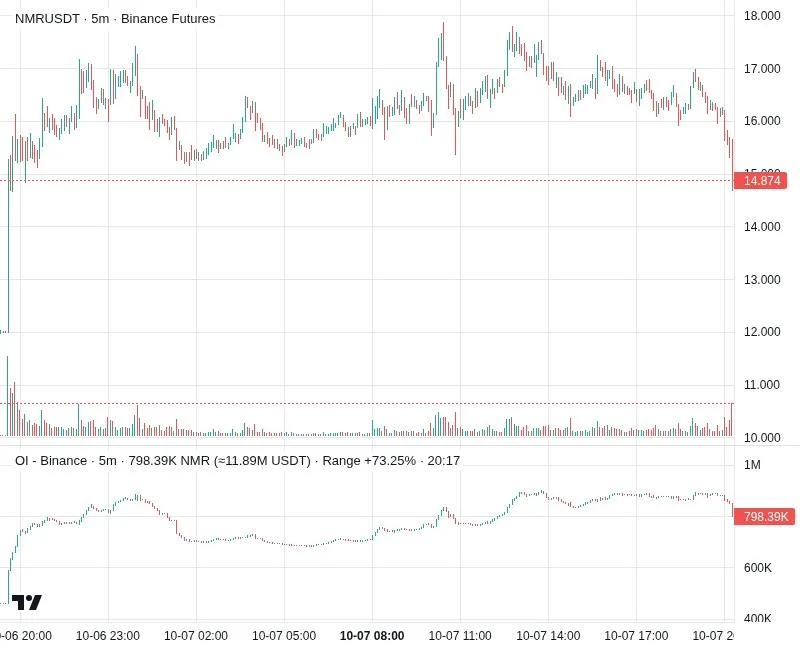Click the 12.000 price axis label
Screen dimensions: 800x650
(762, 332)
